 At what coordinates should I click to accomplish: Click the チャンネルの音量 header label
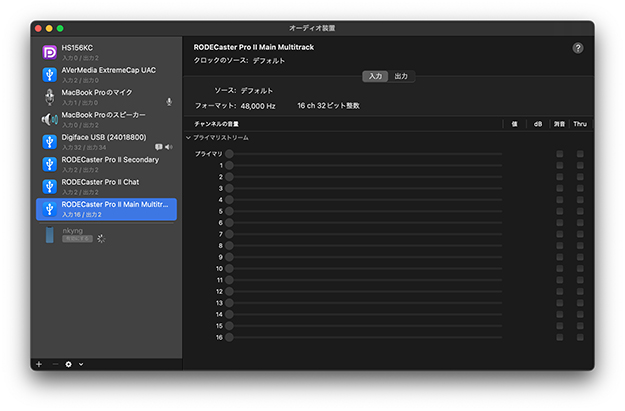pos(216,124)
